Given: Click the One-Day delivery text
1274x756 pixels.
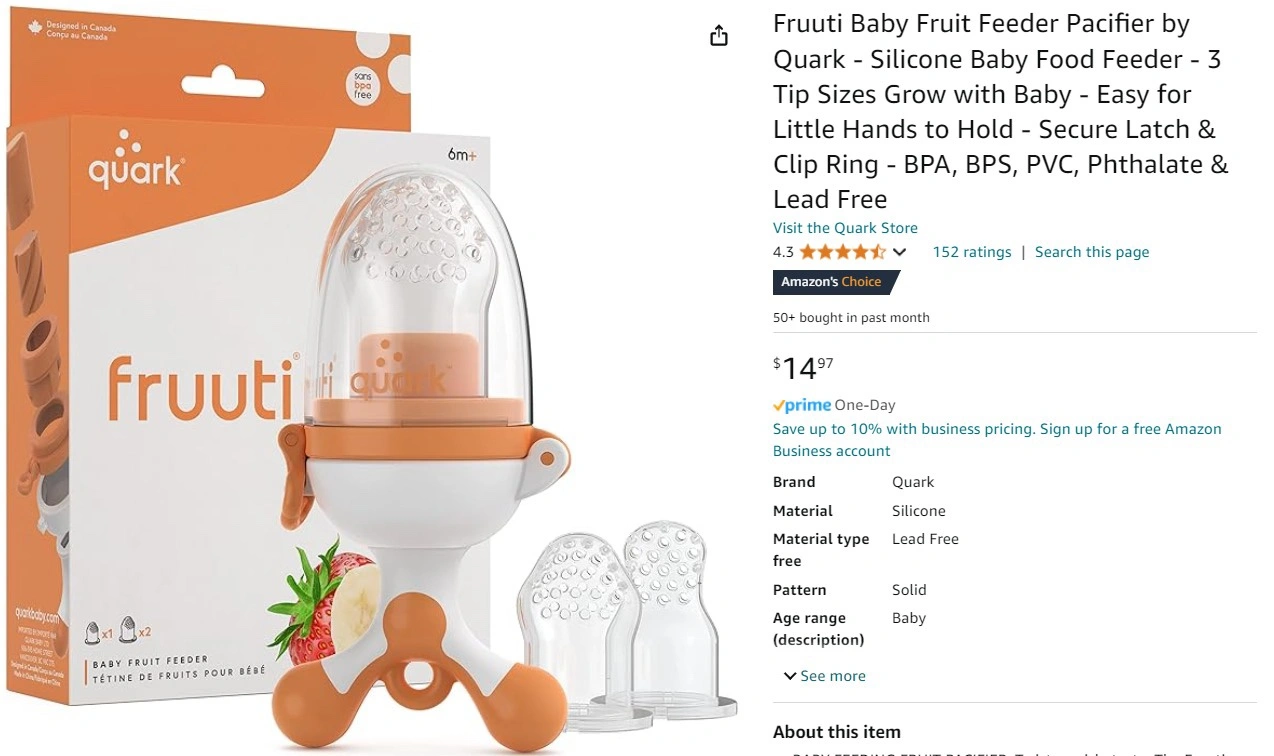Looking at the screenshot, I should point(865,405).
